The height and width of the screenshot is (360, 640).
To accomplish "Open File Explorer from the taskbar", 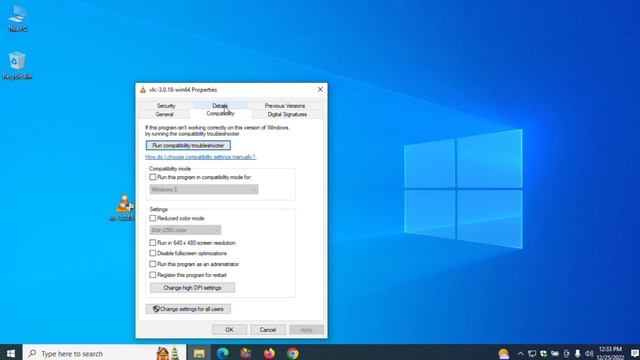I will coord(199,353).
